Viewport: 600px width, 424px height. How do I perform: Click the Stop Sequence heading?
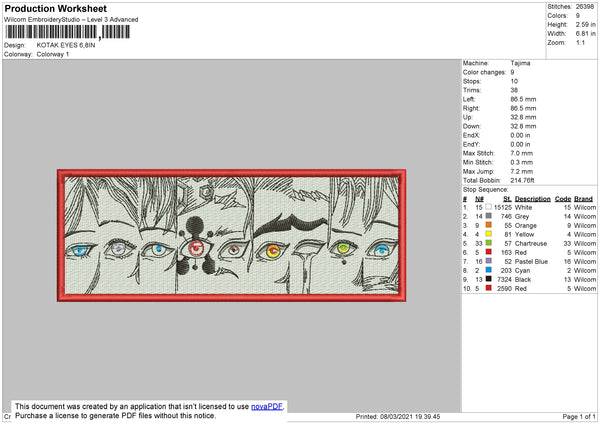pos(486,189)
